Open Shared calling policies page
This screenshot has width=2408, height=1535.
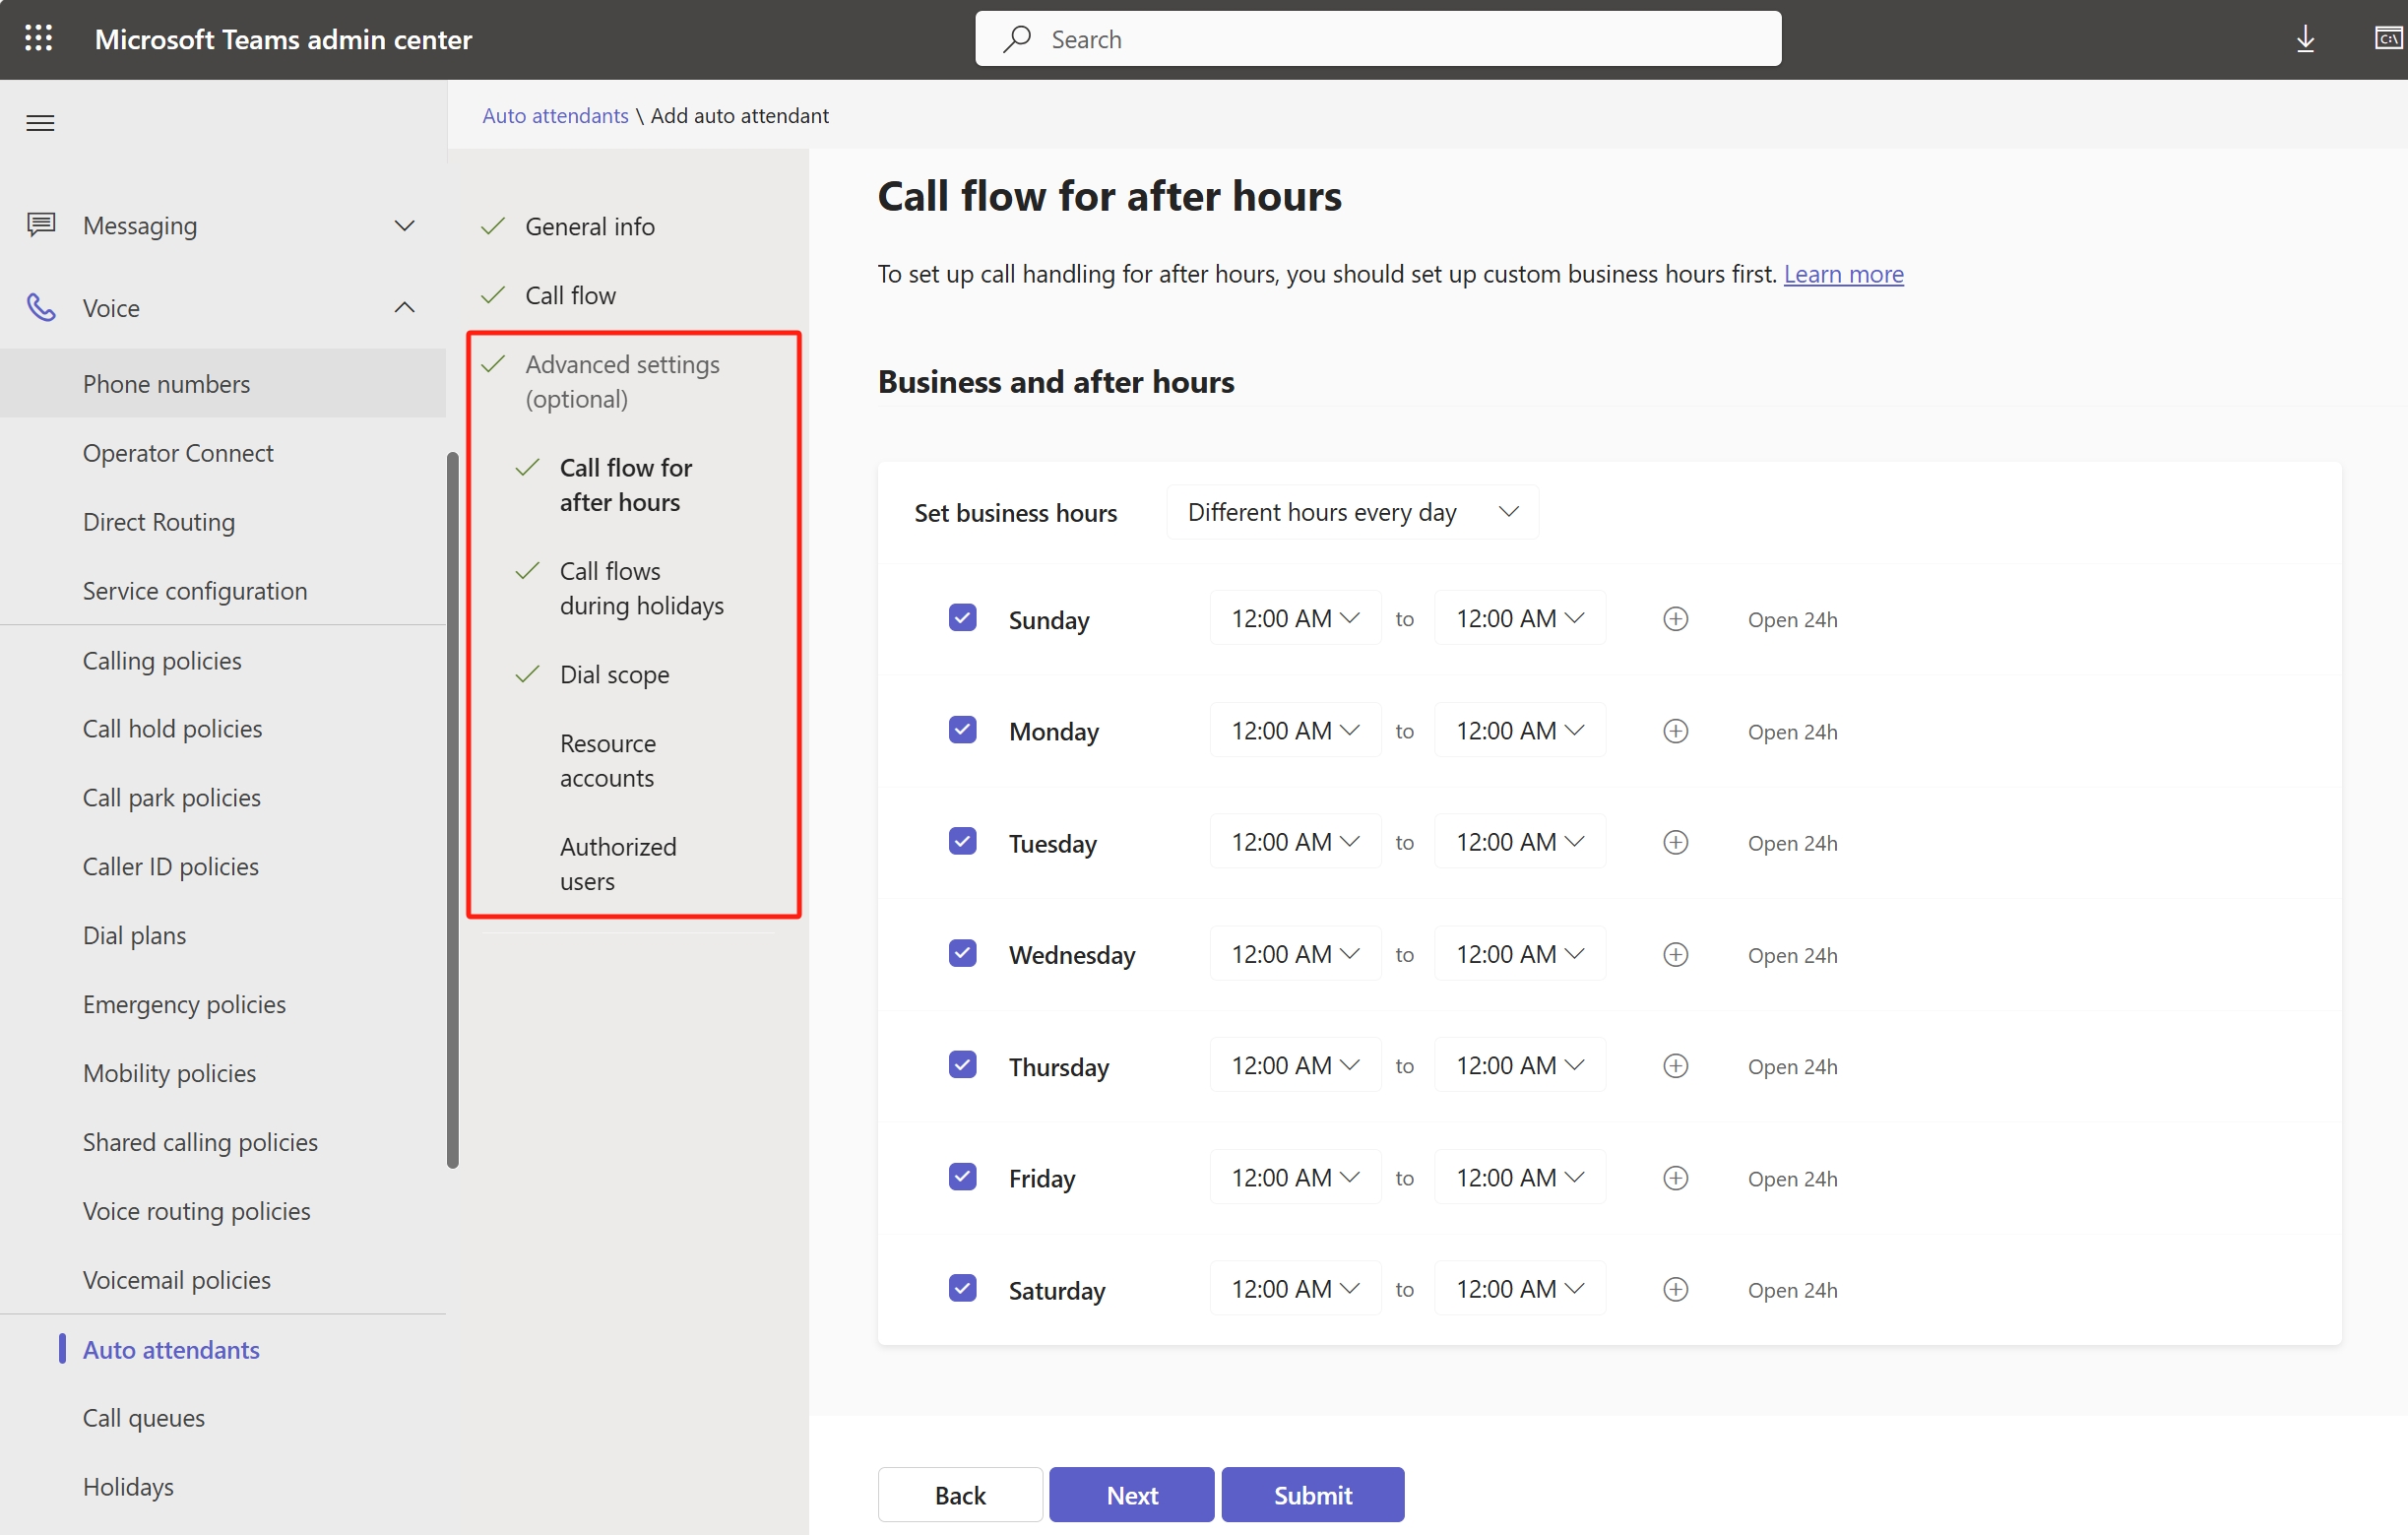coord(200,1142)
